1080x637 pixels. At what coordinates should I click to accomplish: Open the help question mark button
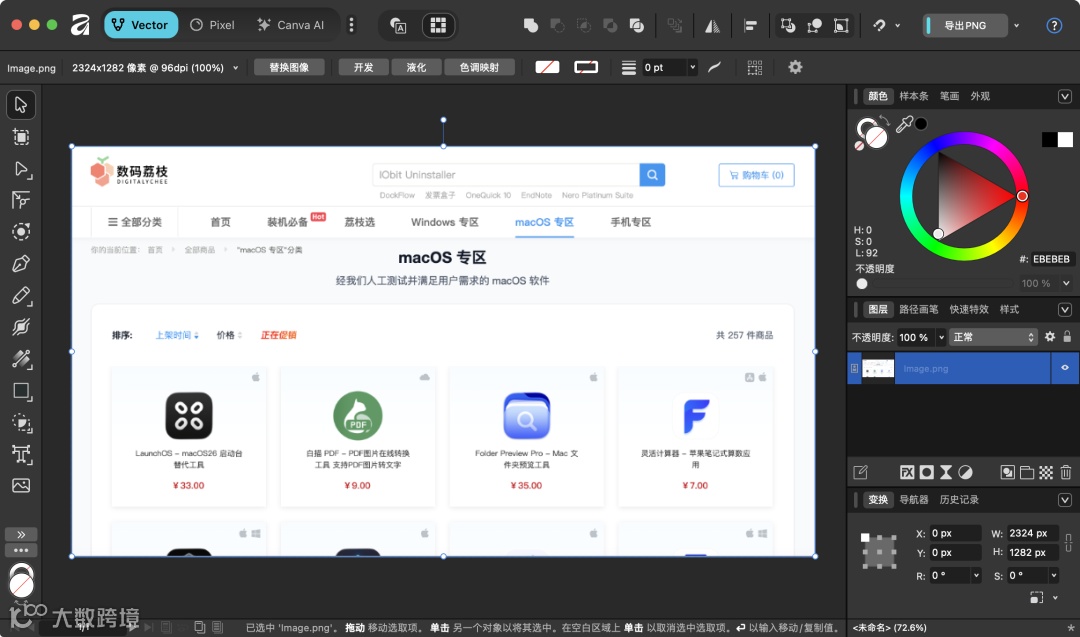click(x=1054, y=25)
